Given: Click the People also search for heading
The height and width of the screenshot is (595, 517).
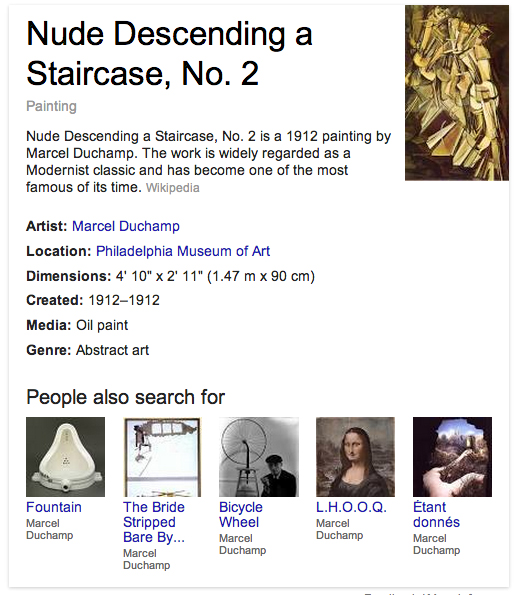Looking at the screenshot, I should [x=125, y=397].
